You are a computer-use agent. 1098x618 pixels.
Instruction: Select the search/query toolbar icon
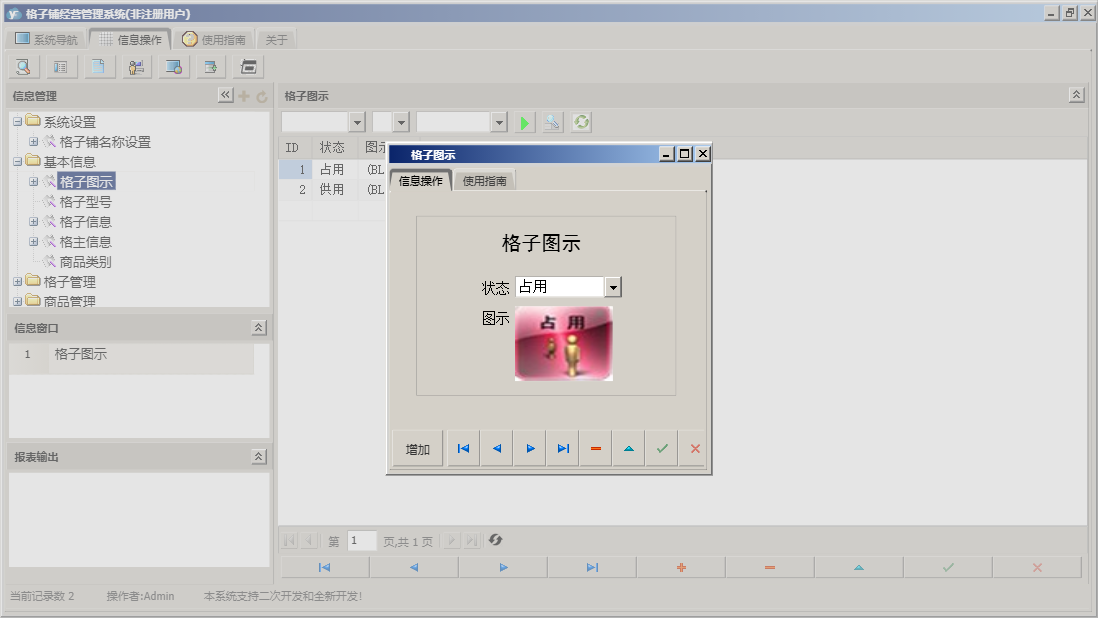coord(23,66)
